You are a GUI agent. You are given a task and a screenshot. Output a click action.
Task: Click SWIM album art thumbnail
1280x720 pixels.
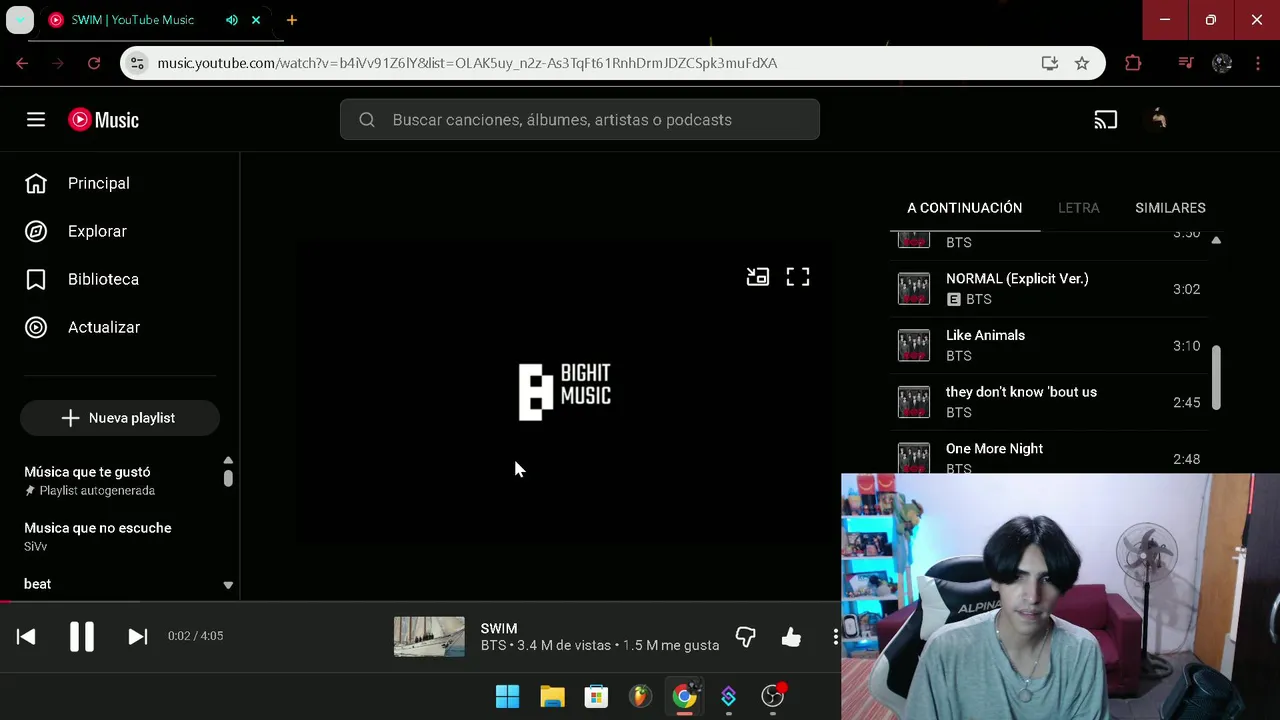click(429, 636)
